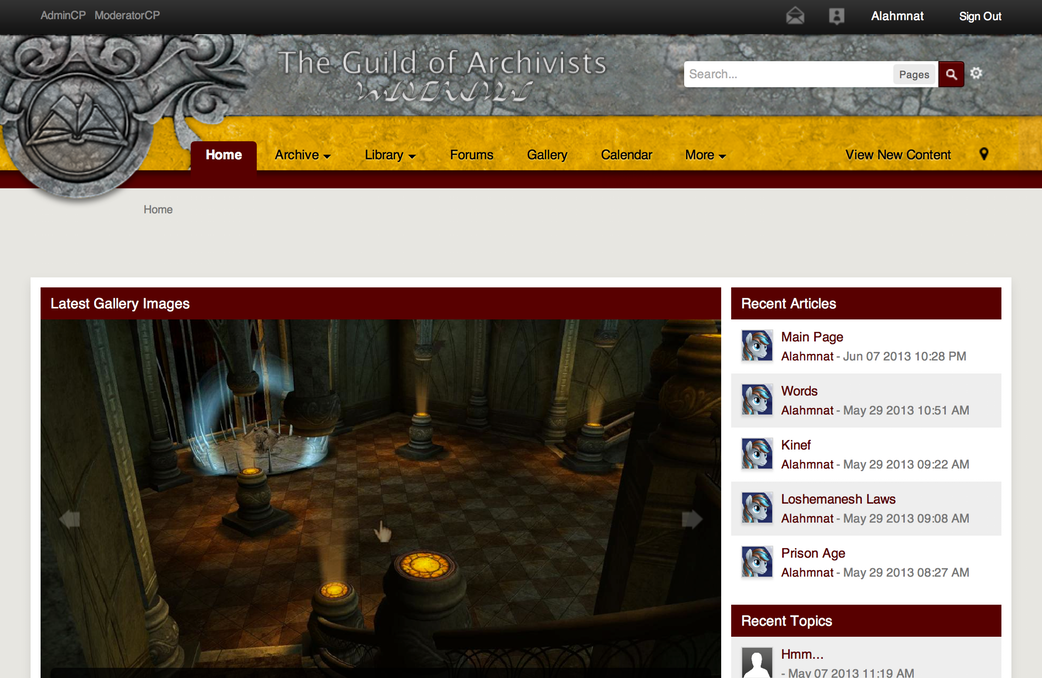Viewport: 1042px width, 678px height.
Task: Click avatar next to Kinef article
Action: pyautogui.click(x=757, y=454)
